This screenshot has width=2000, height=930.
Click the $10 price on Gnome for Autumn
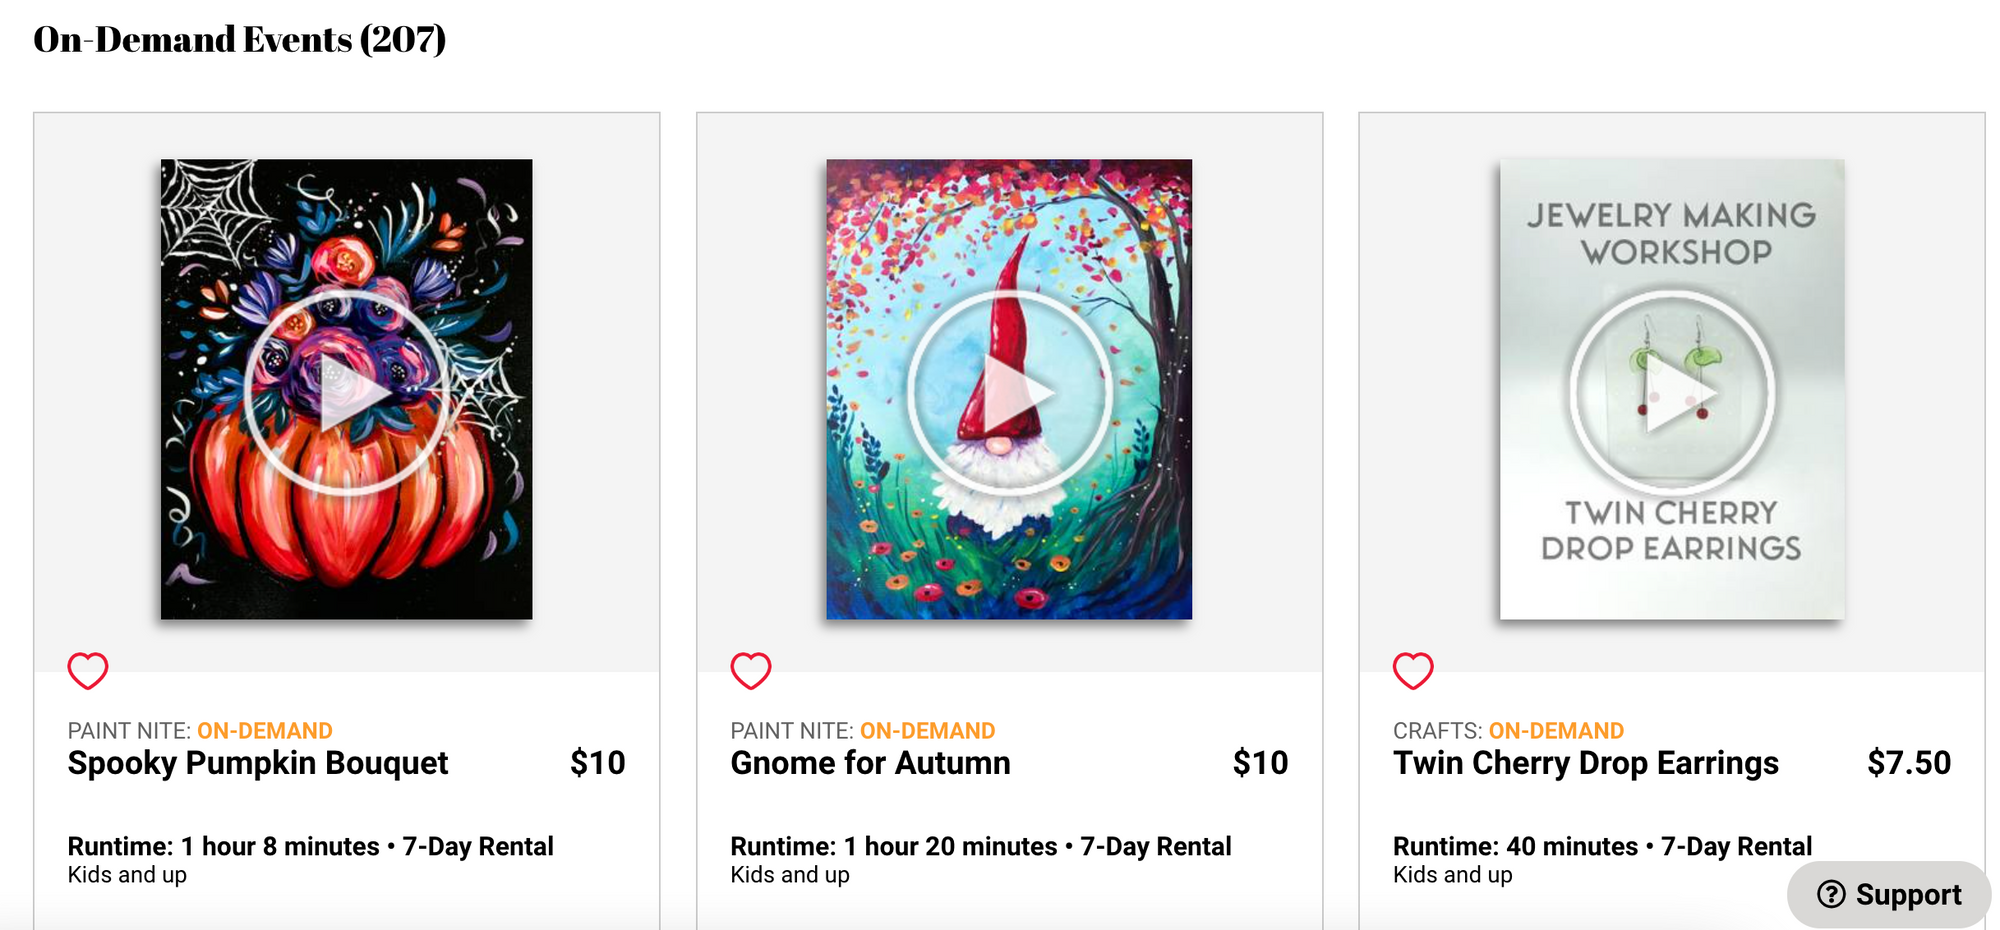tap(1260, 763)
